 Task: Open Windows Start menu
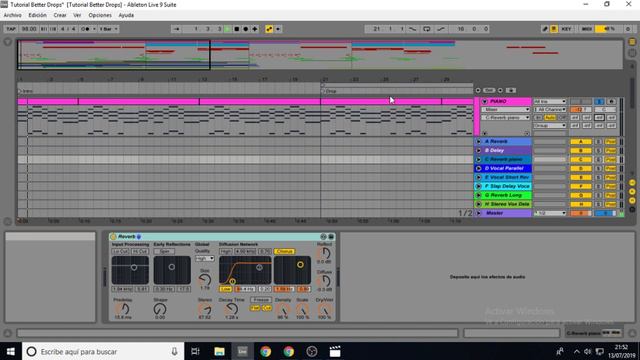point(11,351)
